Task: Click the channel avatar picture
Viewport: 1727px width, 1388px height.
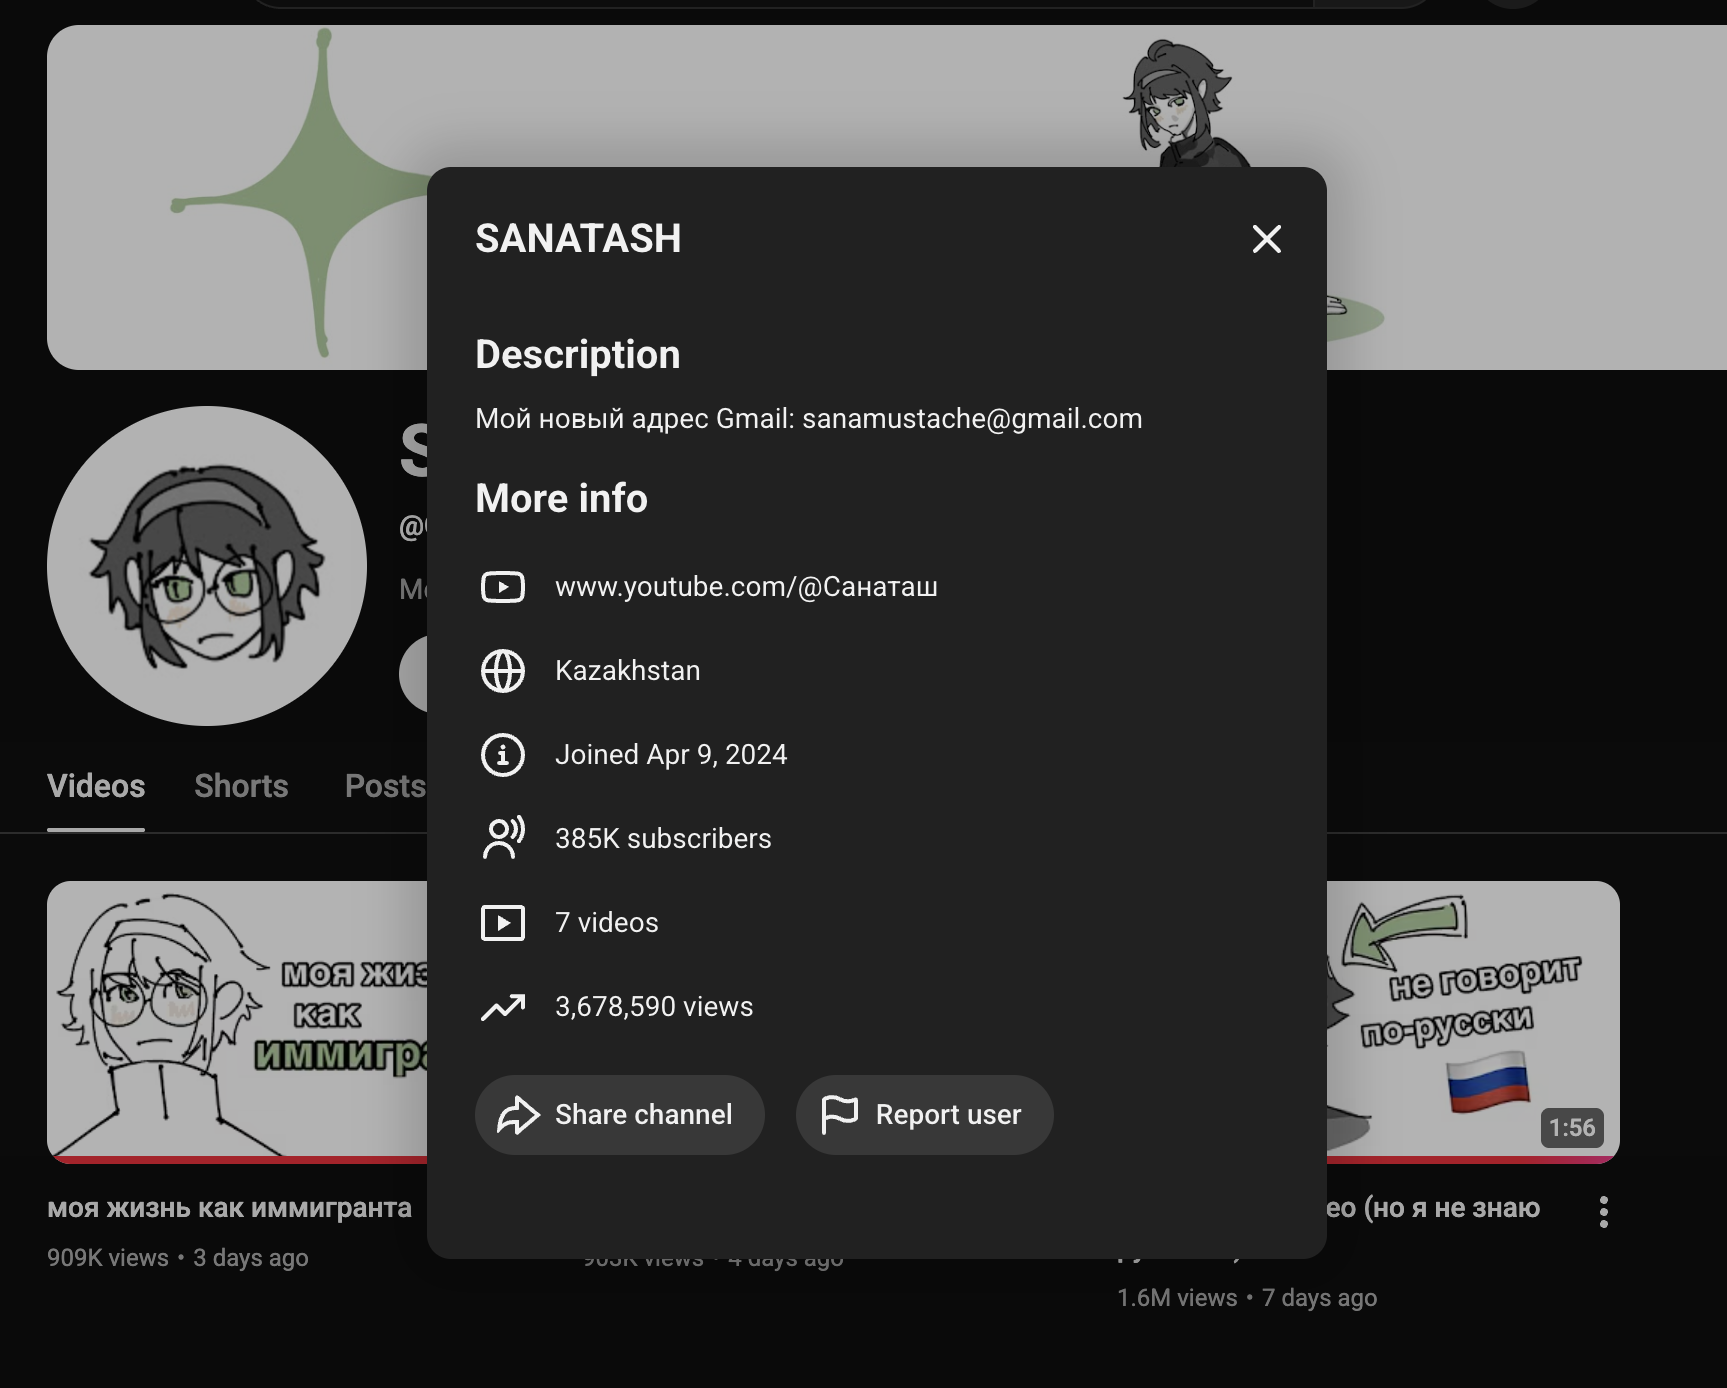Action: click(207, 566)
